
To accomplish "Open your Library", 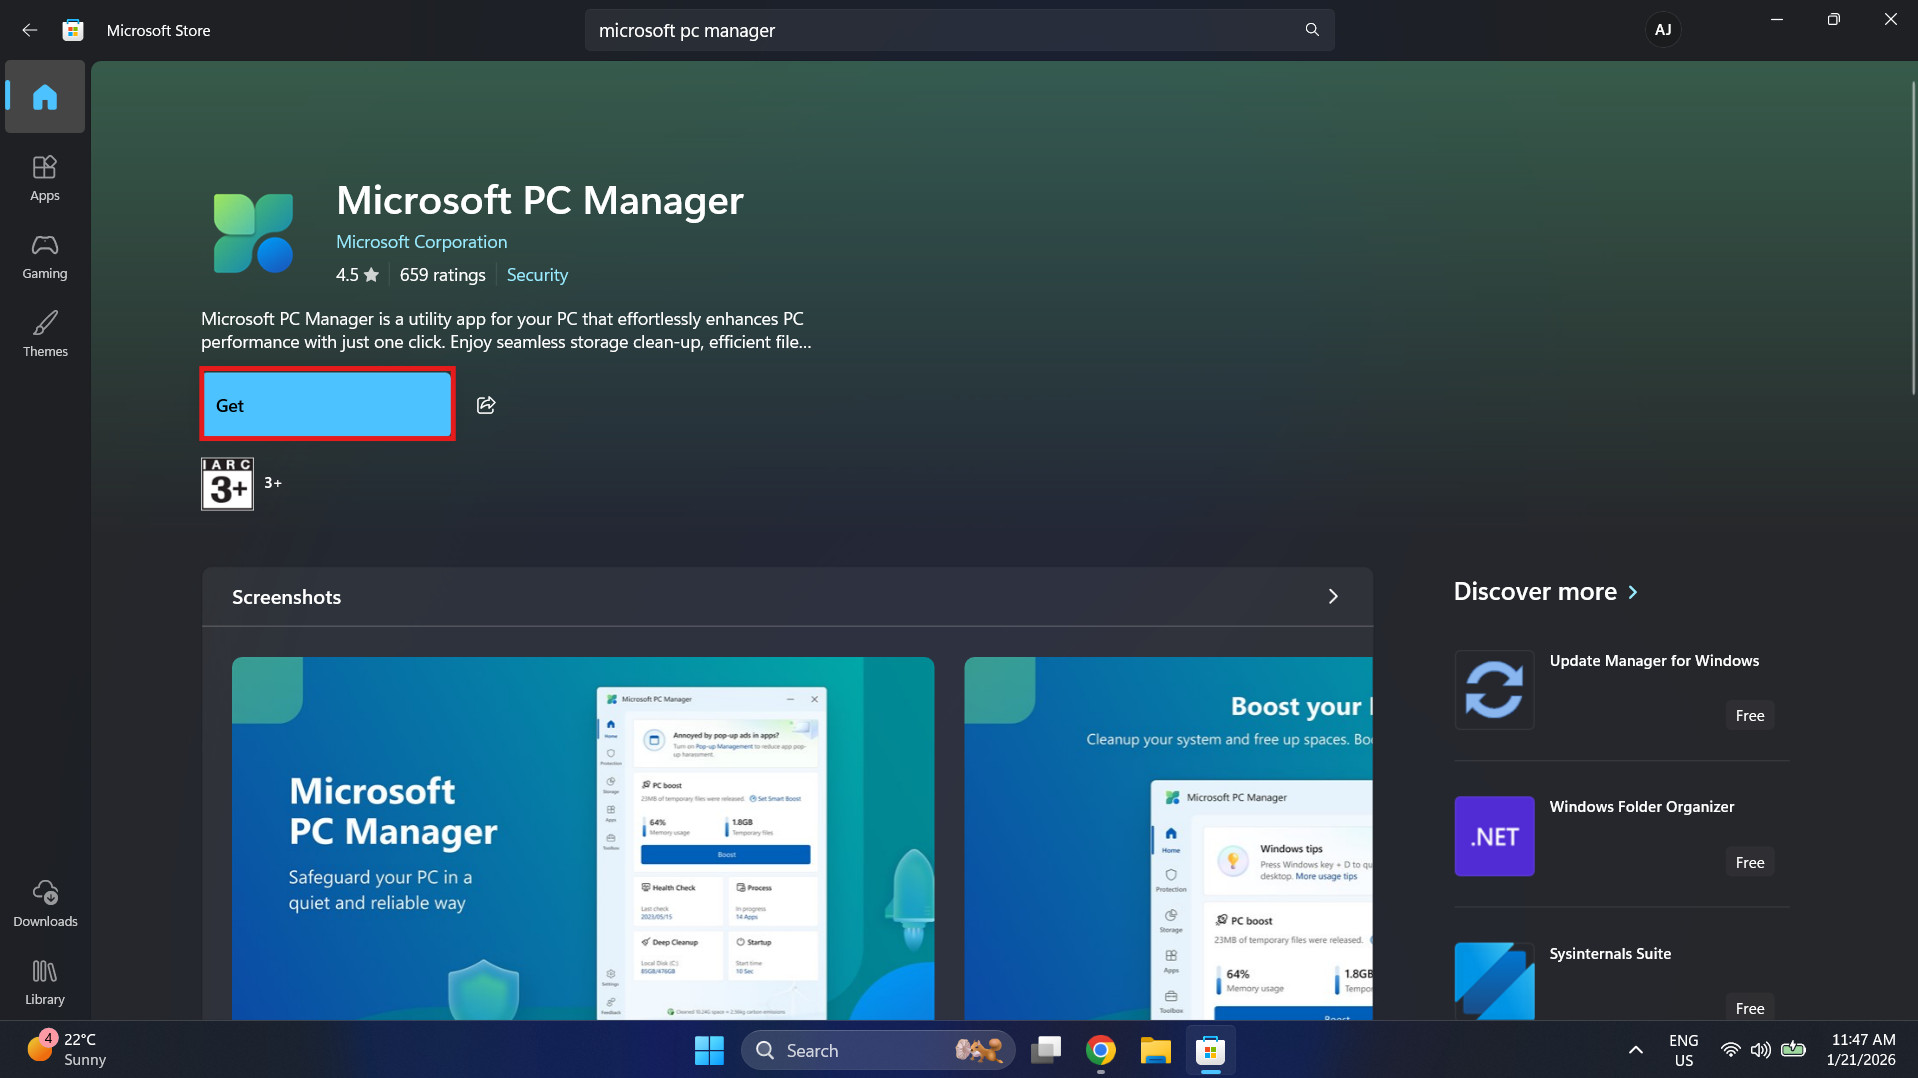I will coord(44,979).
